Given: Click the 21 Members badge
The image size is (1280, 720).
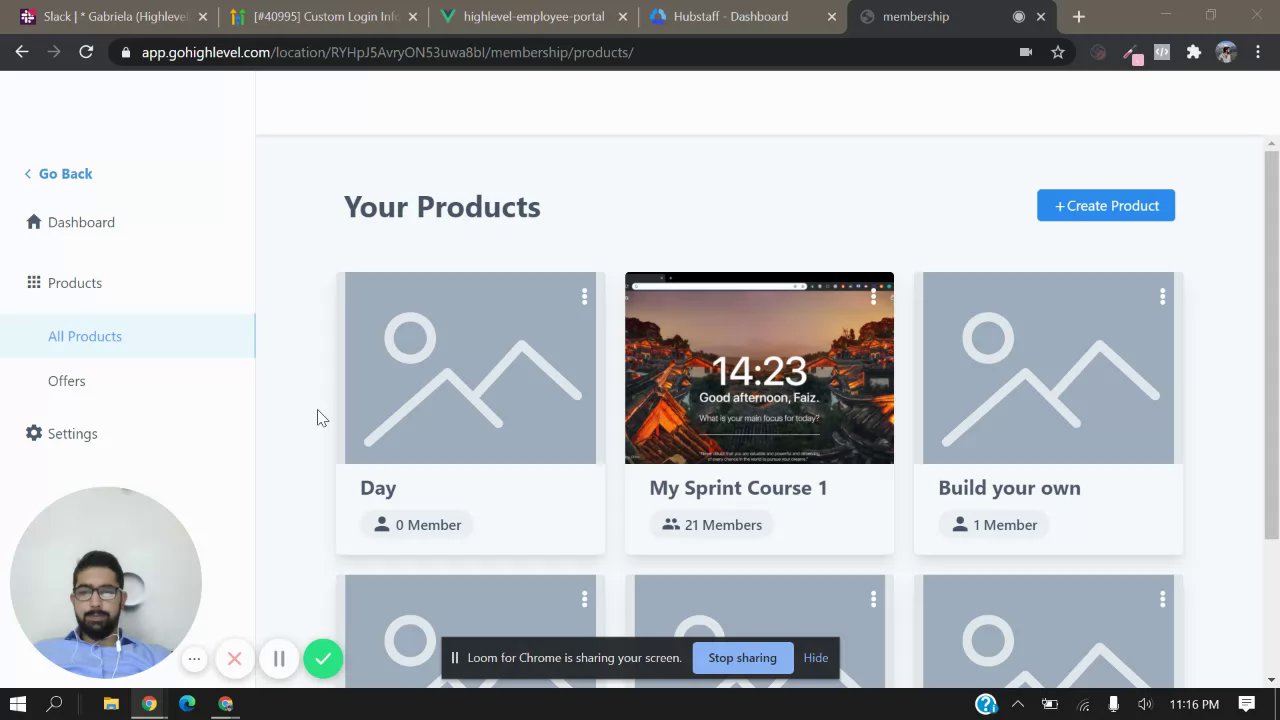Looking at the screenshot, I should coord(712,525).
